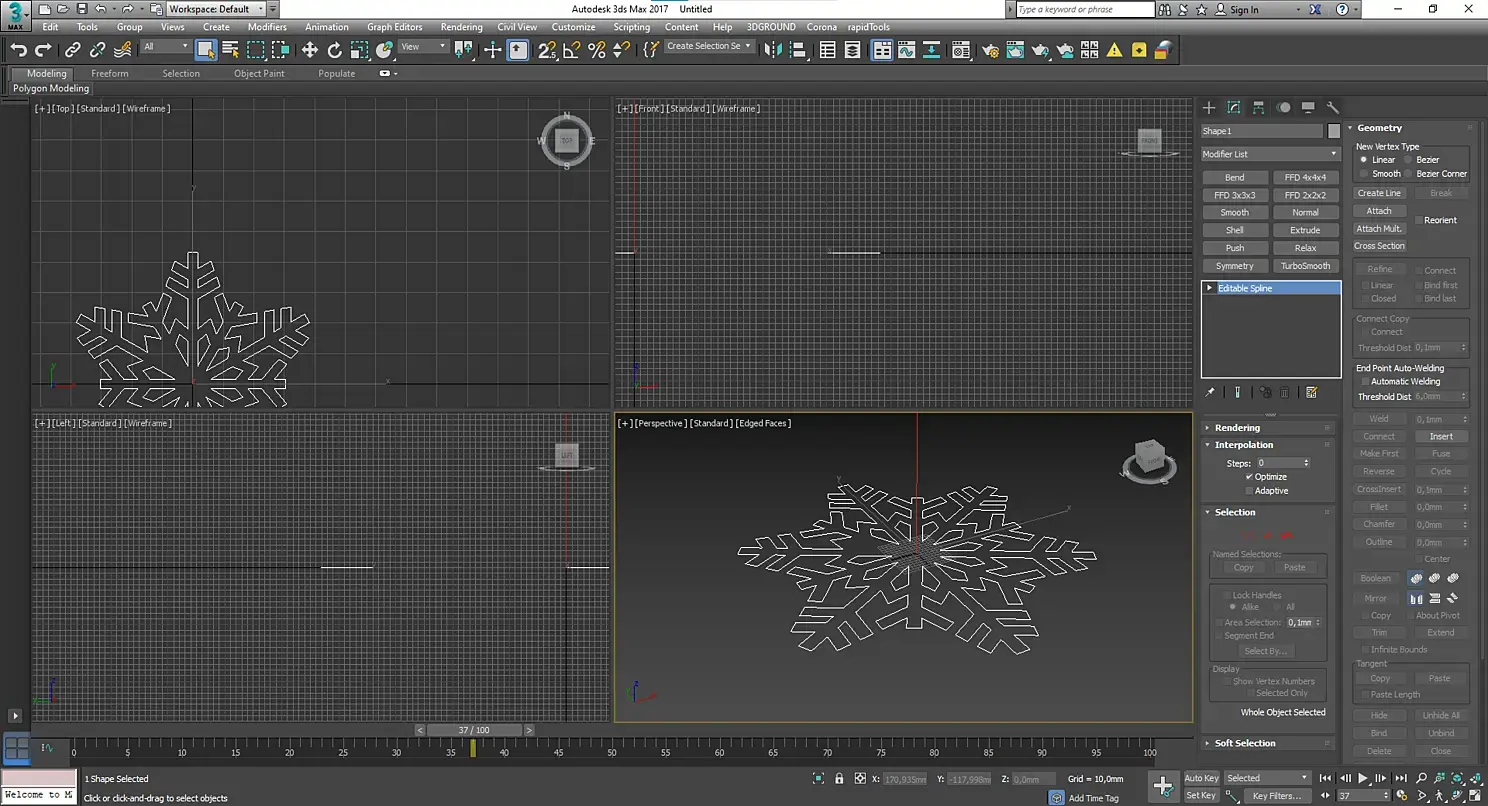The height and width of the screenshot is (806, 1488).
Task: Switch to the Freeform ribbon tab
Action: 109,74
